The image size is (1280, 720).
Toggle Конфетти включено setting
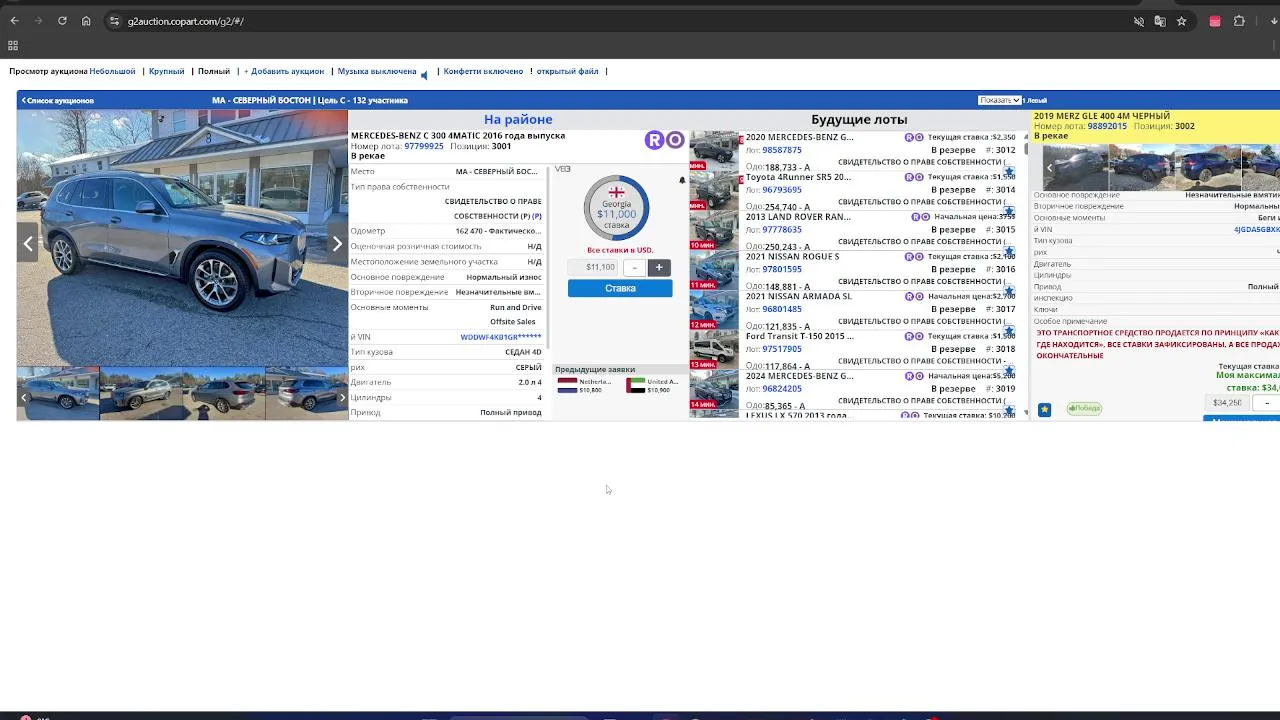point(483,71)
